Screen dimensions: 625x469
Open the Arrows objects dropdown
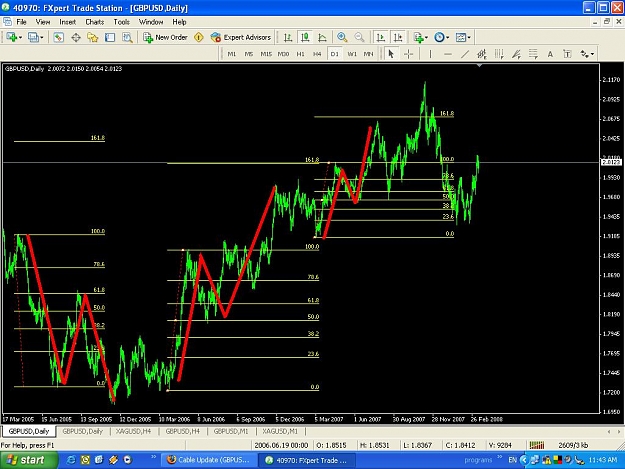click(587, 54)
